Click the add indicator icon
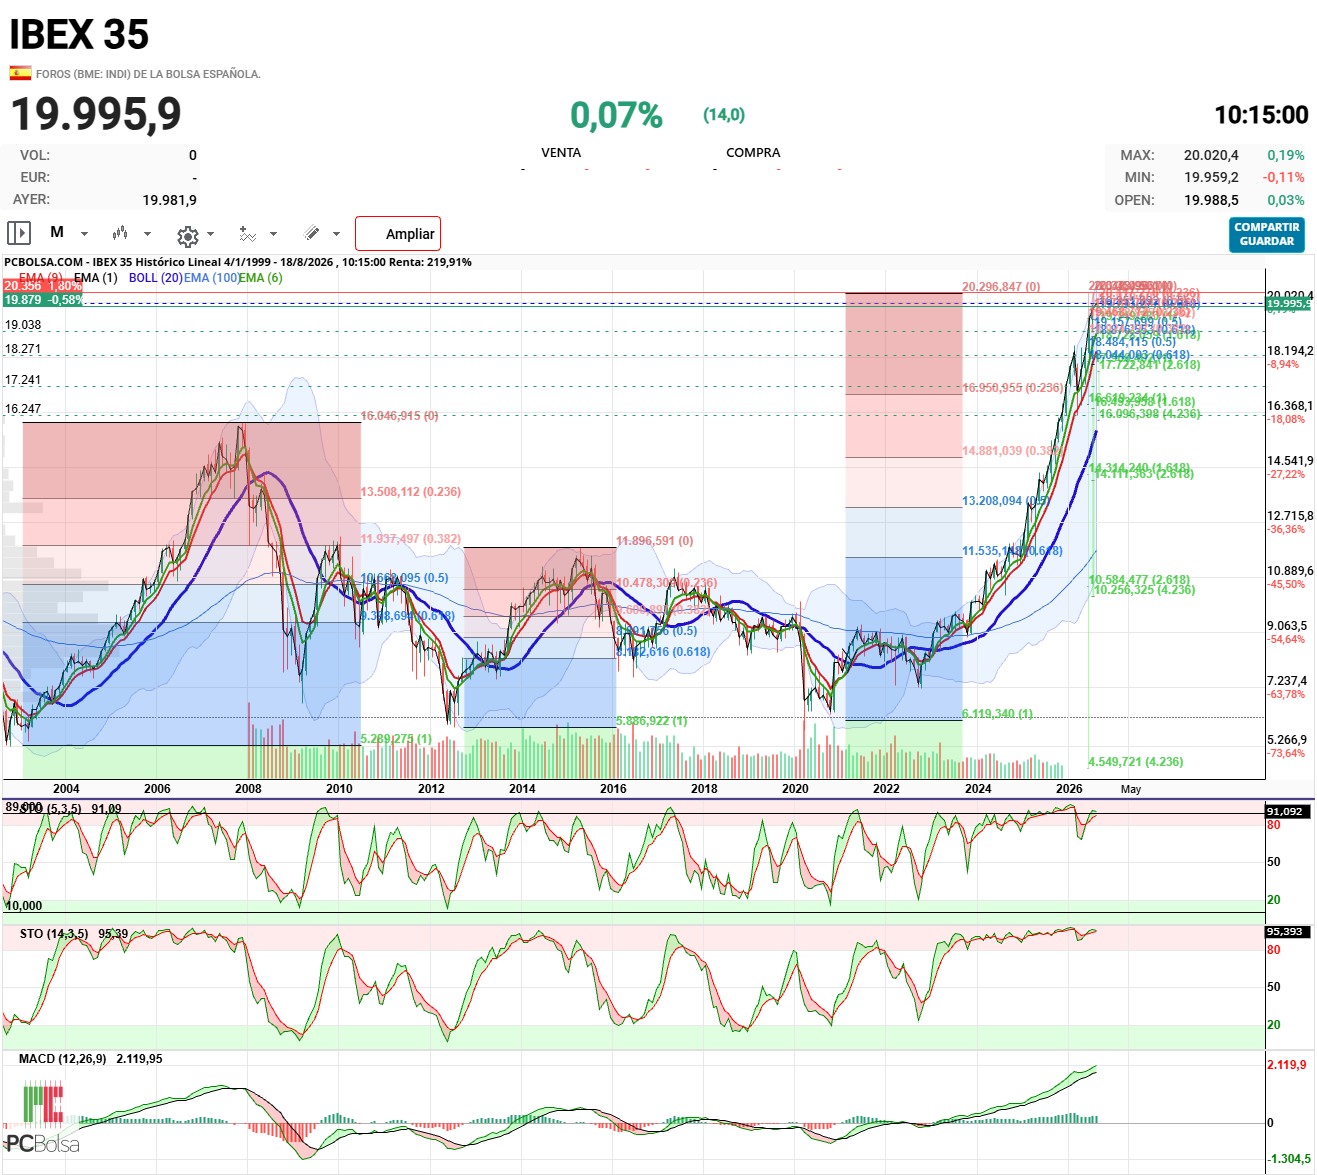This screenshot has width=1317, height=1175. [248, 233]
